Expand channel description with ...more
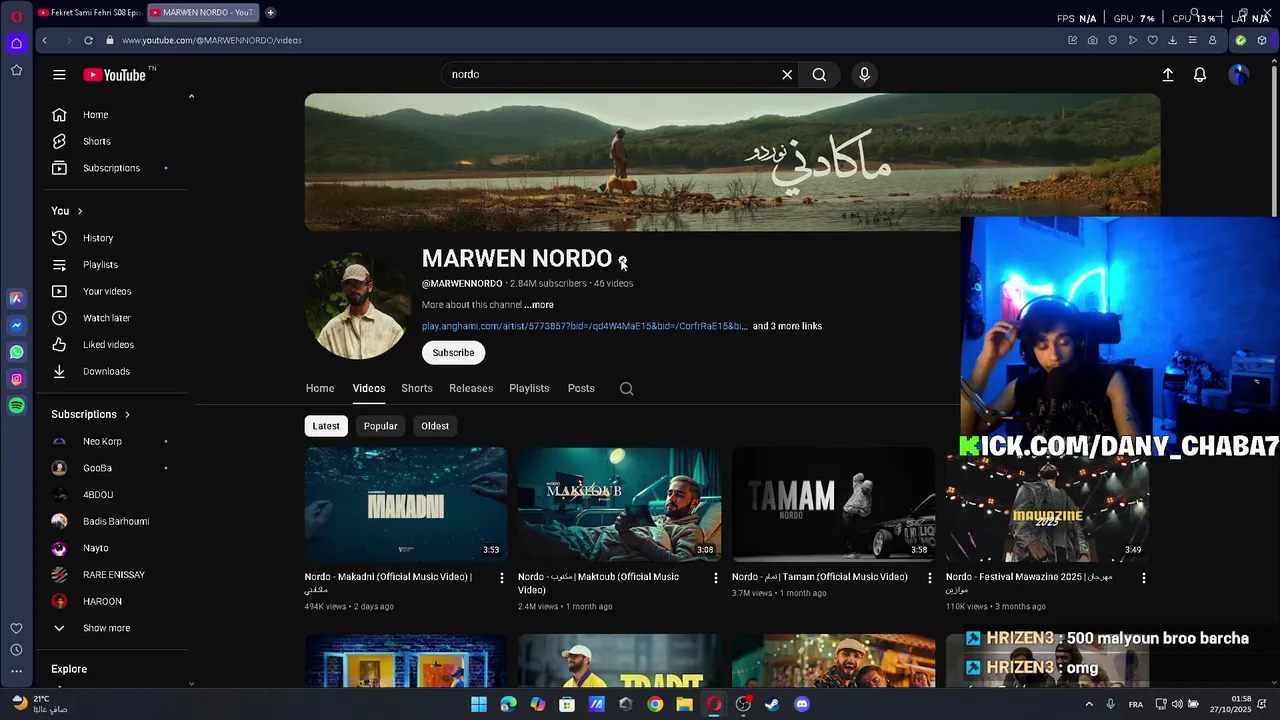Viewport: 1280px width, 720px height. coord(539,305)
